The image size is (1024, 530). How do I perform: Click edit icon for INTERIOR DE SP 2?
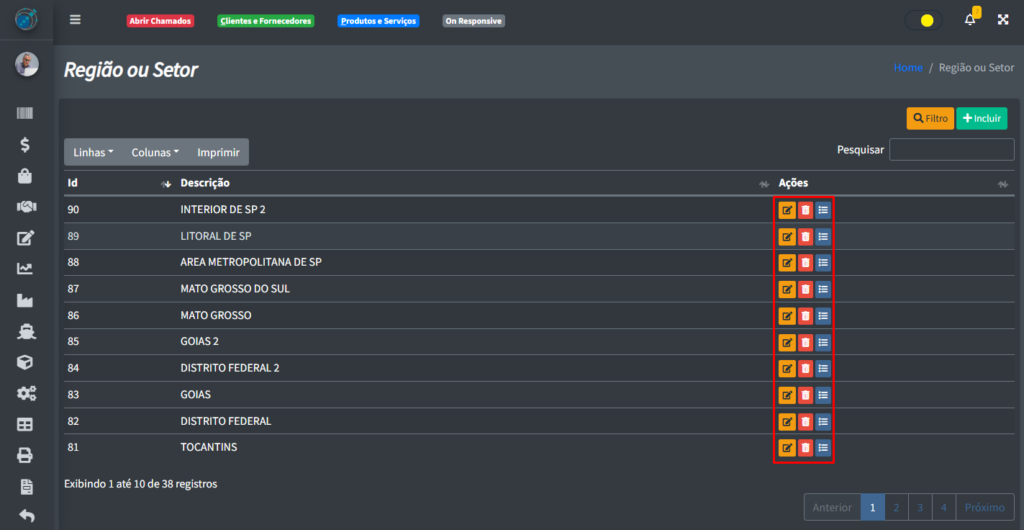(x=787, y=210)
